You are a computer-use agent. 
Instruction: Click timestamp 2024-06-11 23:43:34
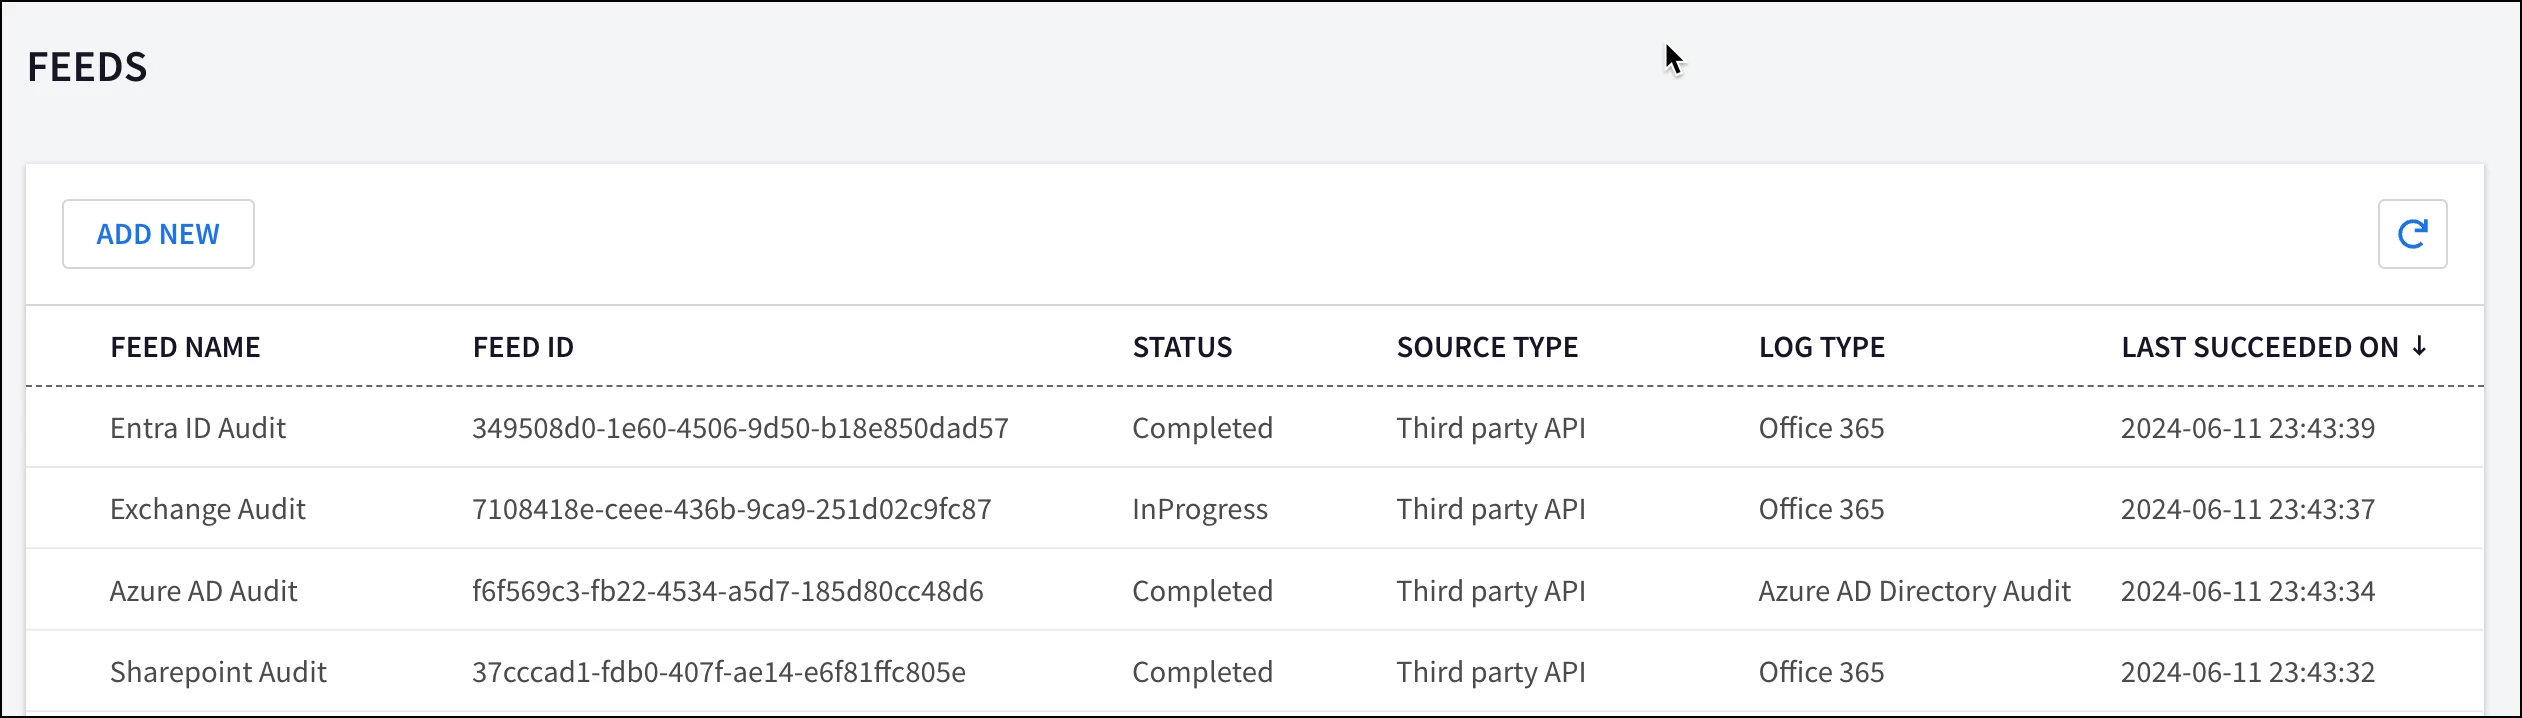[x=2248, y=591]
